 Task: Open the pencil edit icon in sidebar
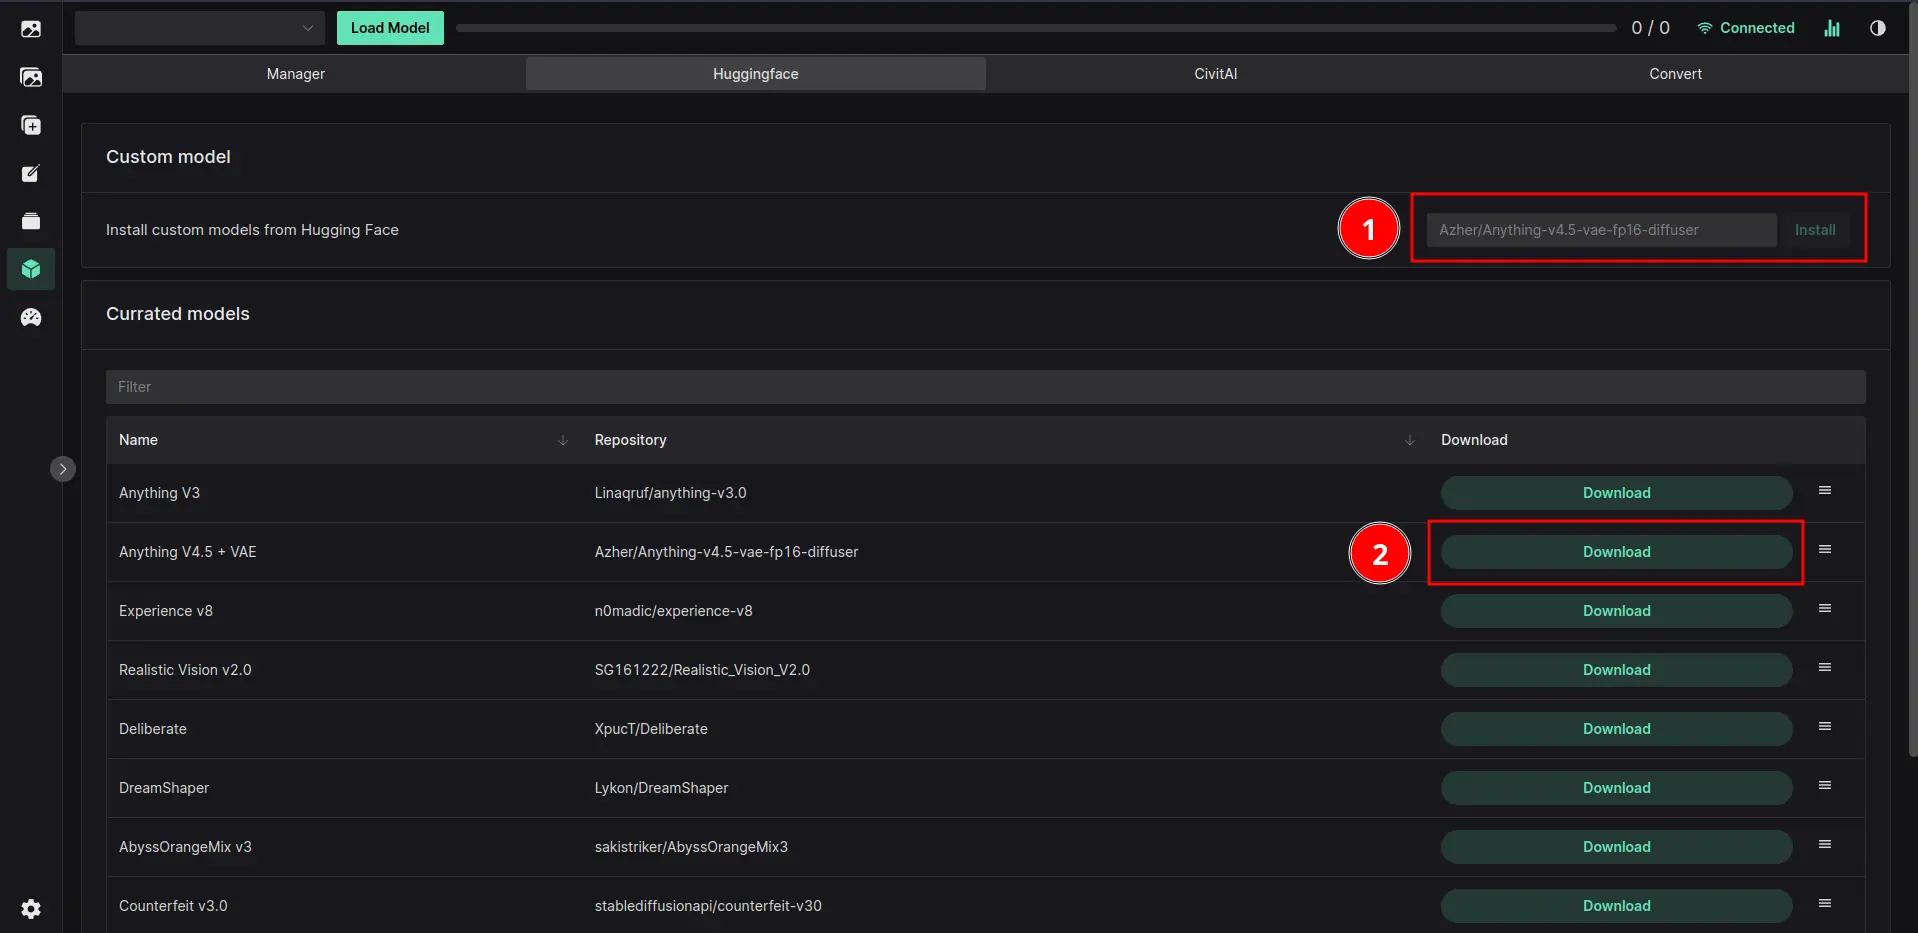point(31,173)
